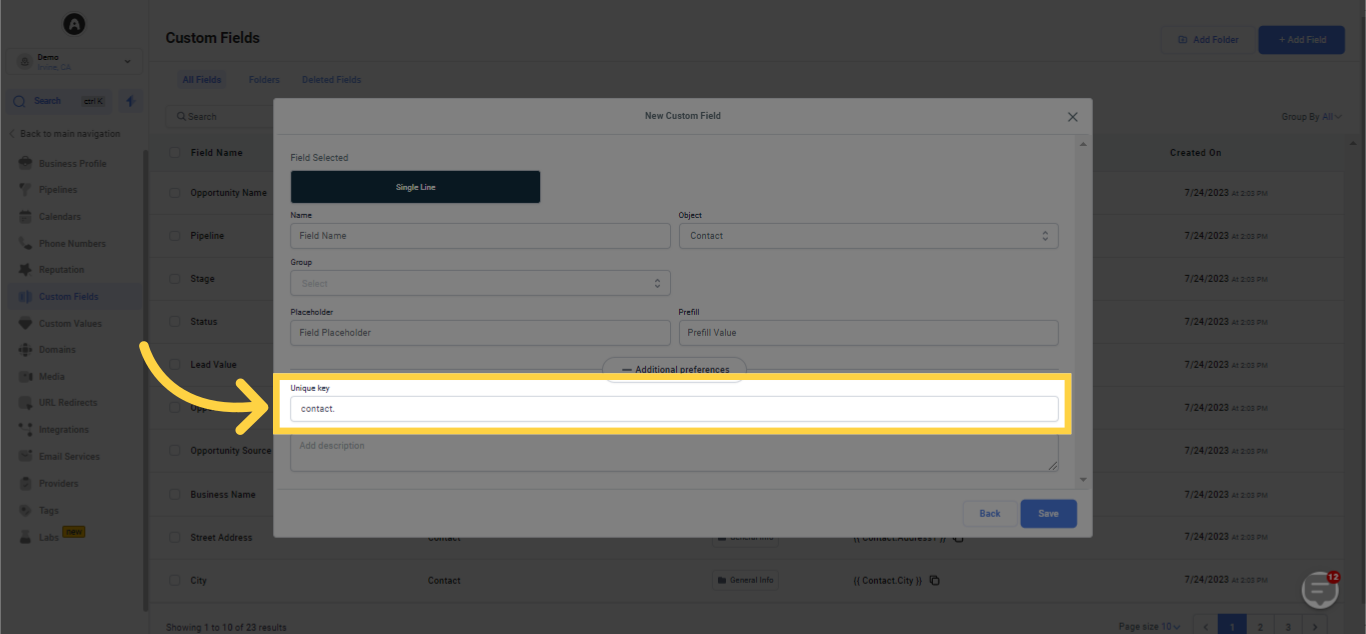Click the Opportunity Source row name
This screenshot has width=1366, height=634.
coord(230,451)
